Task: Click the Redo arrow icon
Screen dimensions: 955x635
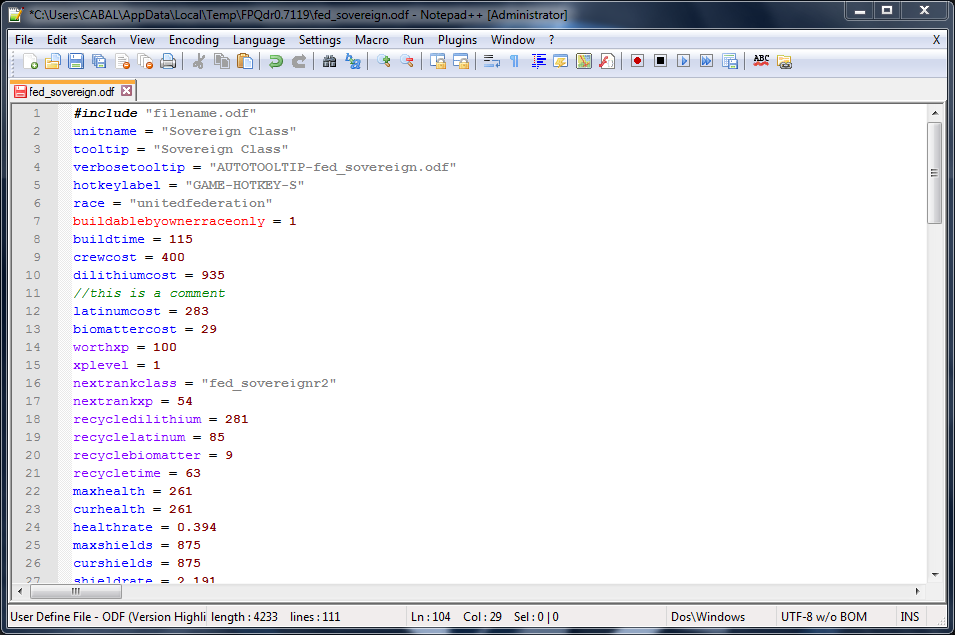Action: click(x=298, y=61)
